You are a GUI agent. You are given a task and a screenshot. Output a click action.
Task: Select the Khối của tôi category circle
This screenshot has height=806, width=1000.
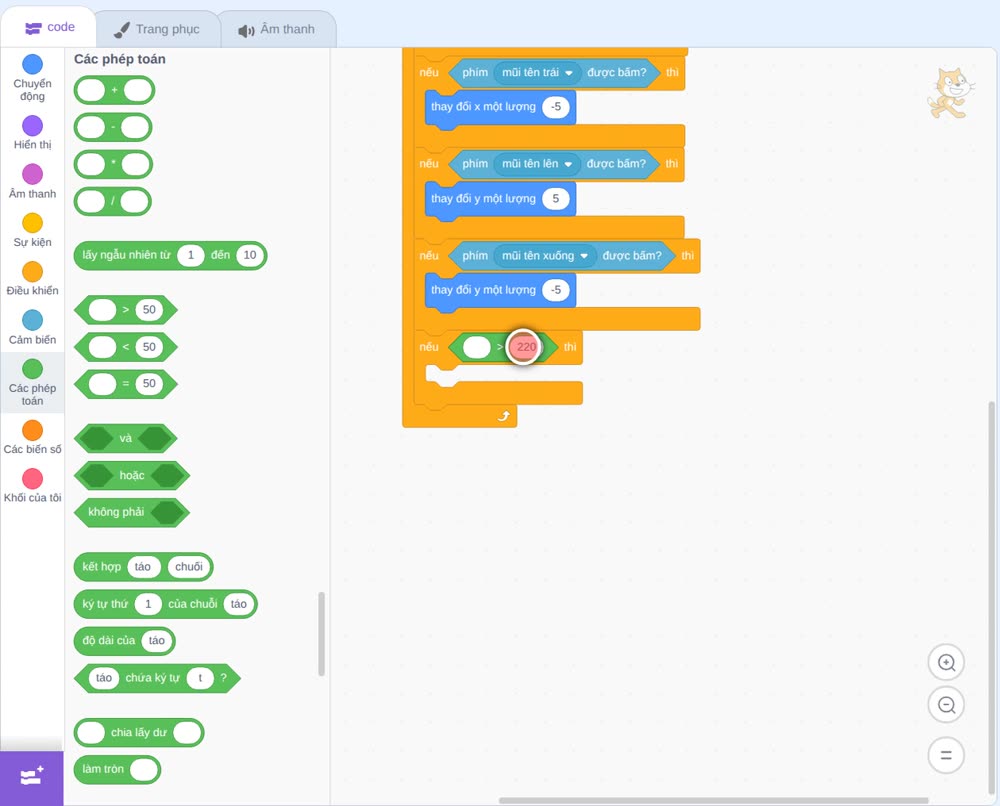pyautogui.click(x=33, y=478)
